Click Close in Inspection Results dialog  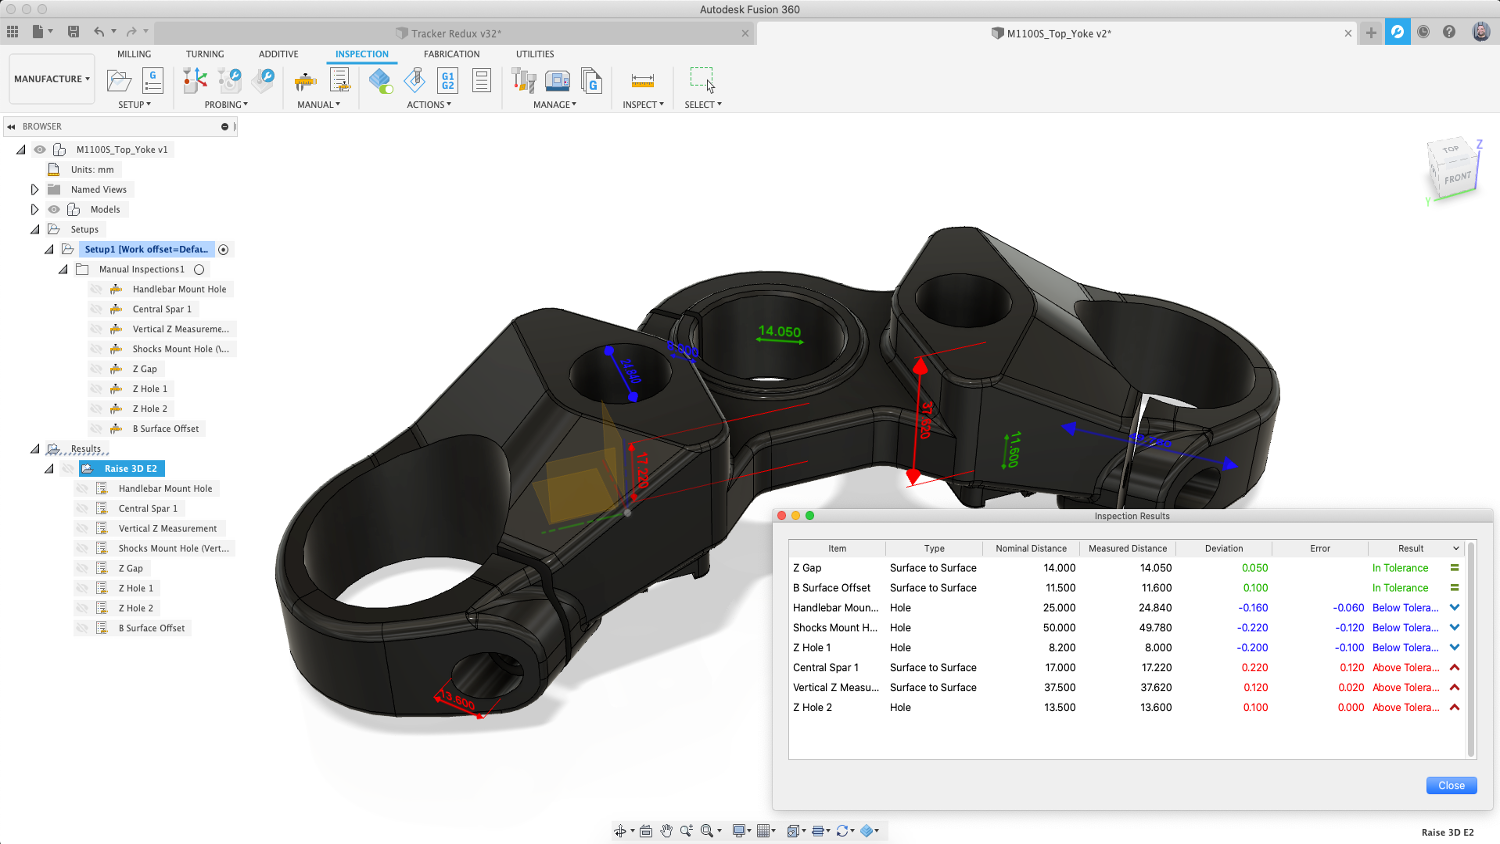tap(1450, 786)
